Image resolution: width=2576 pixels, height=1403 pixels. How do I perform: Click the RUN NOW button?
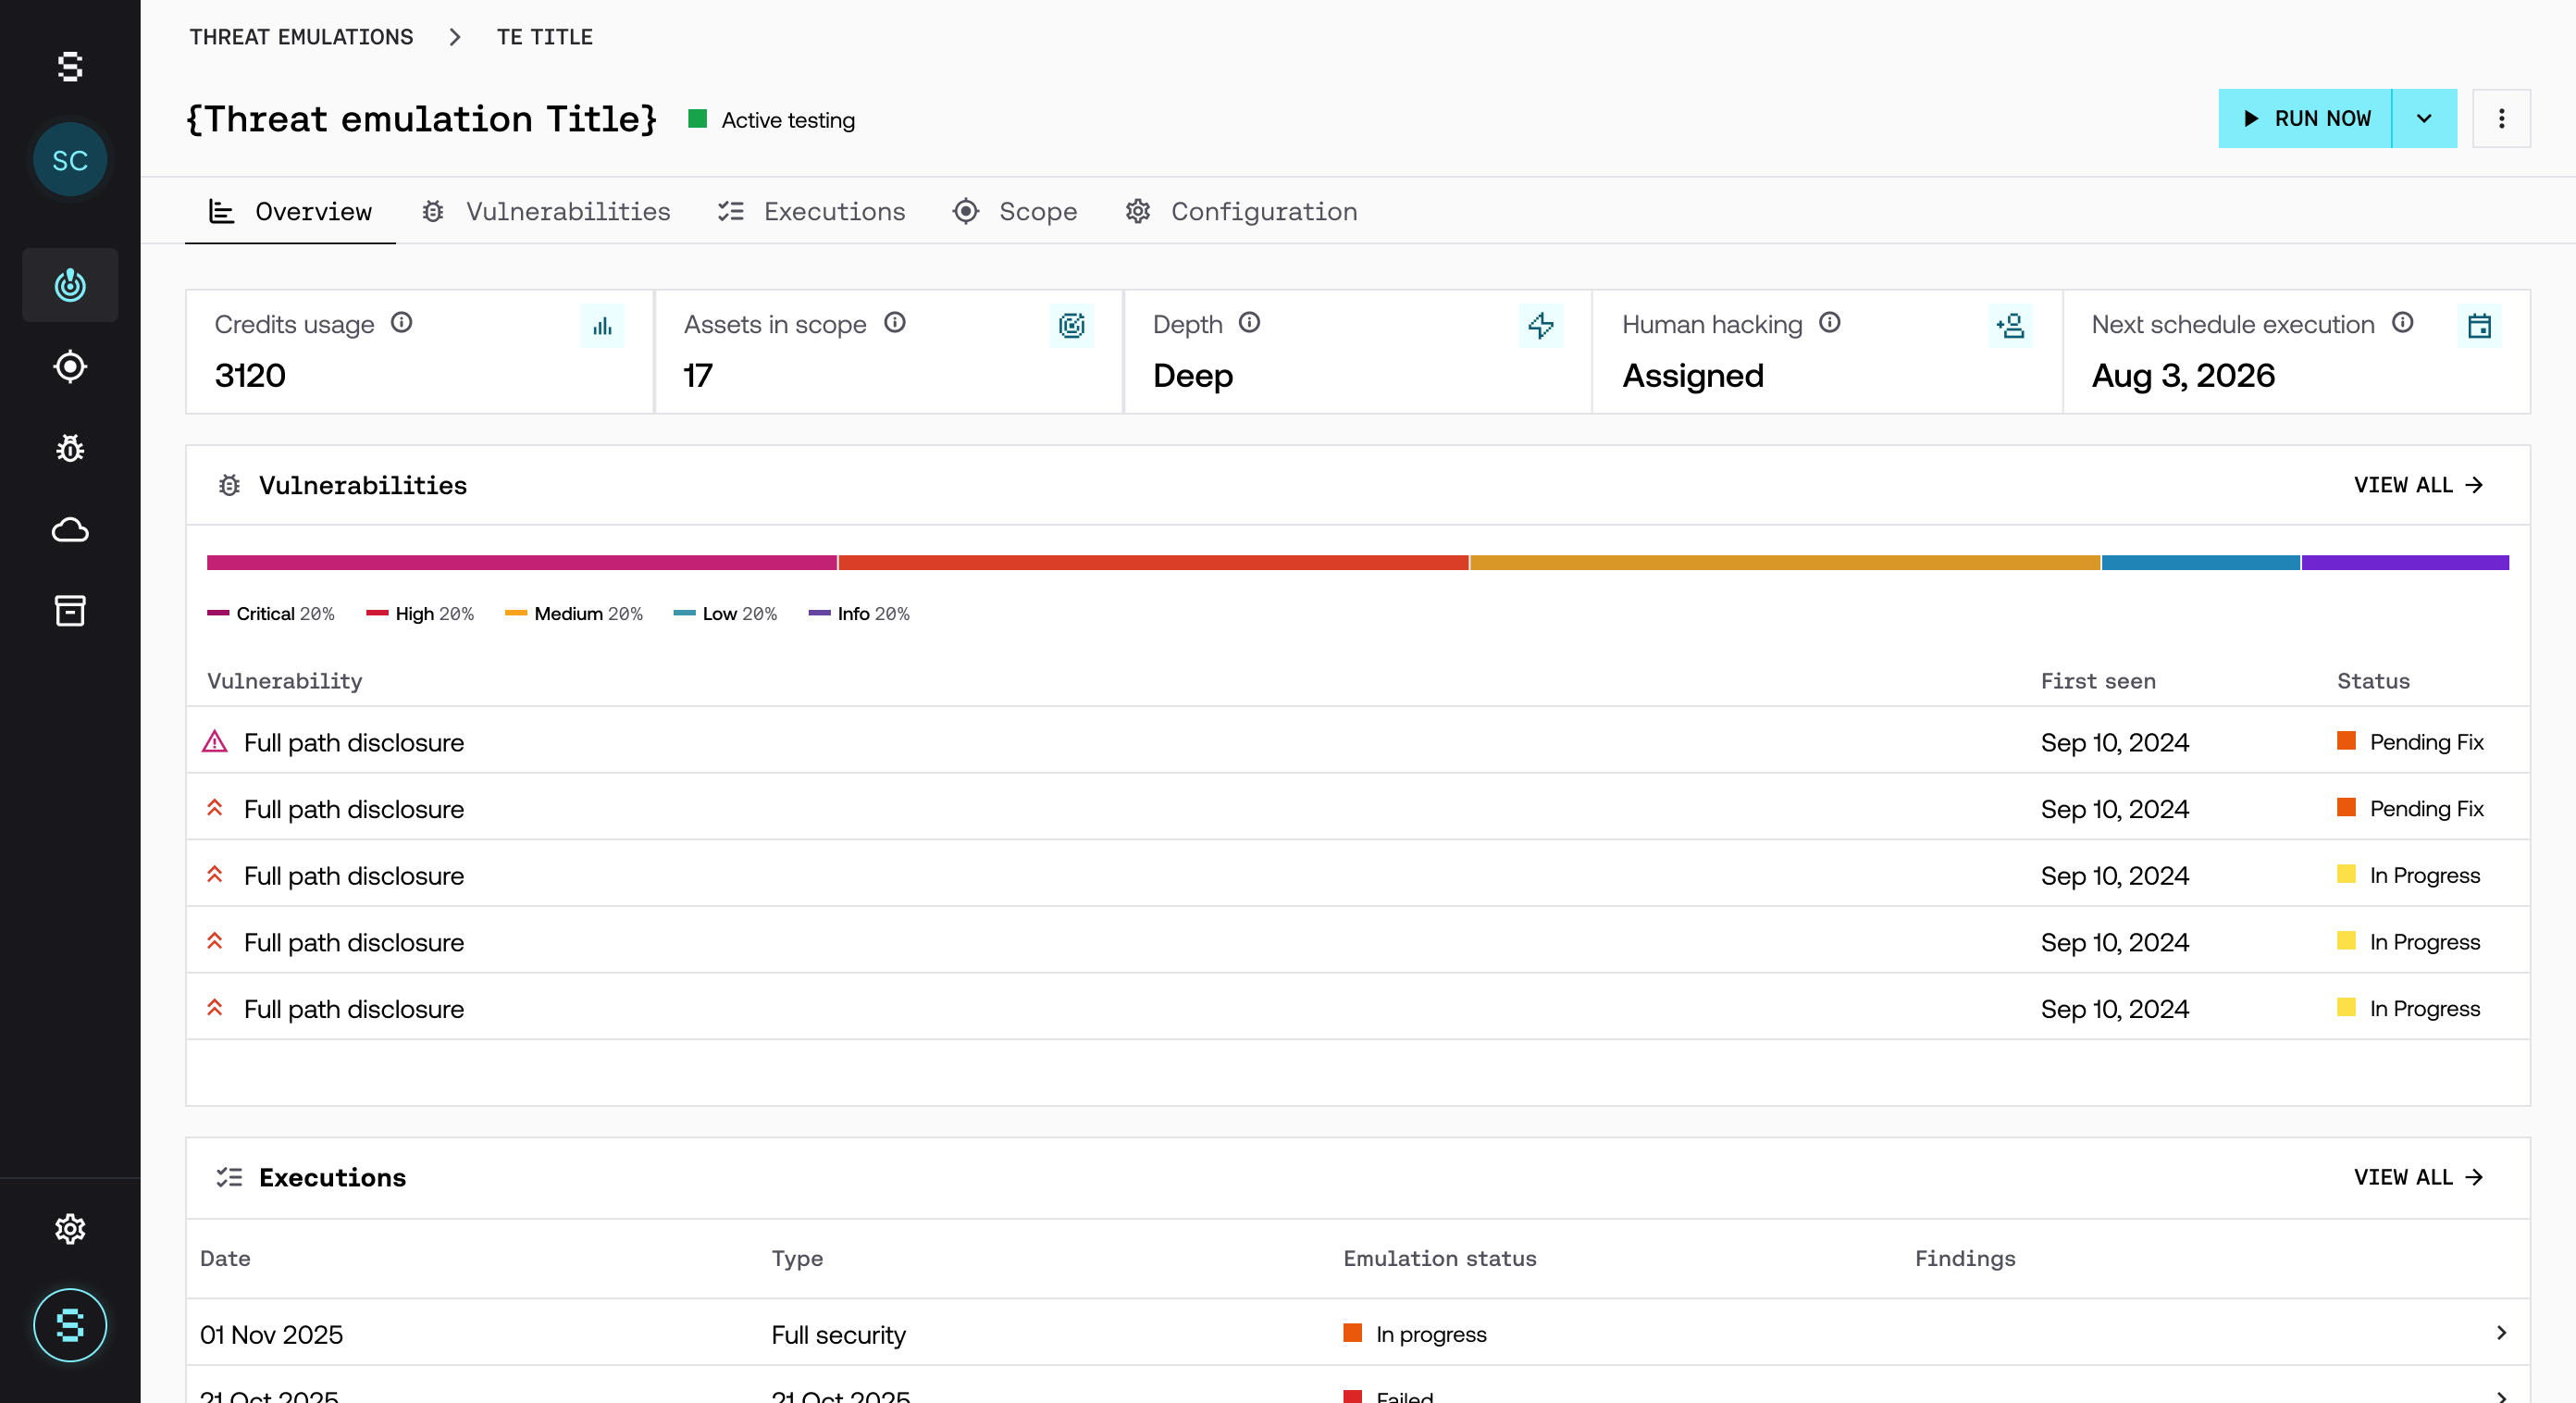(2305, 119)
